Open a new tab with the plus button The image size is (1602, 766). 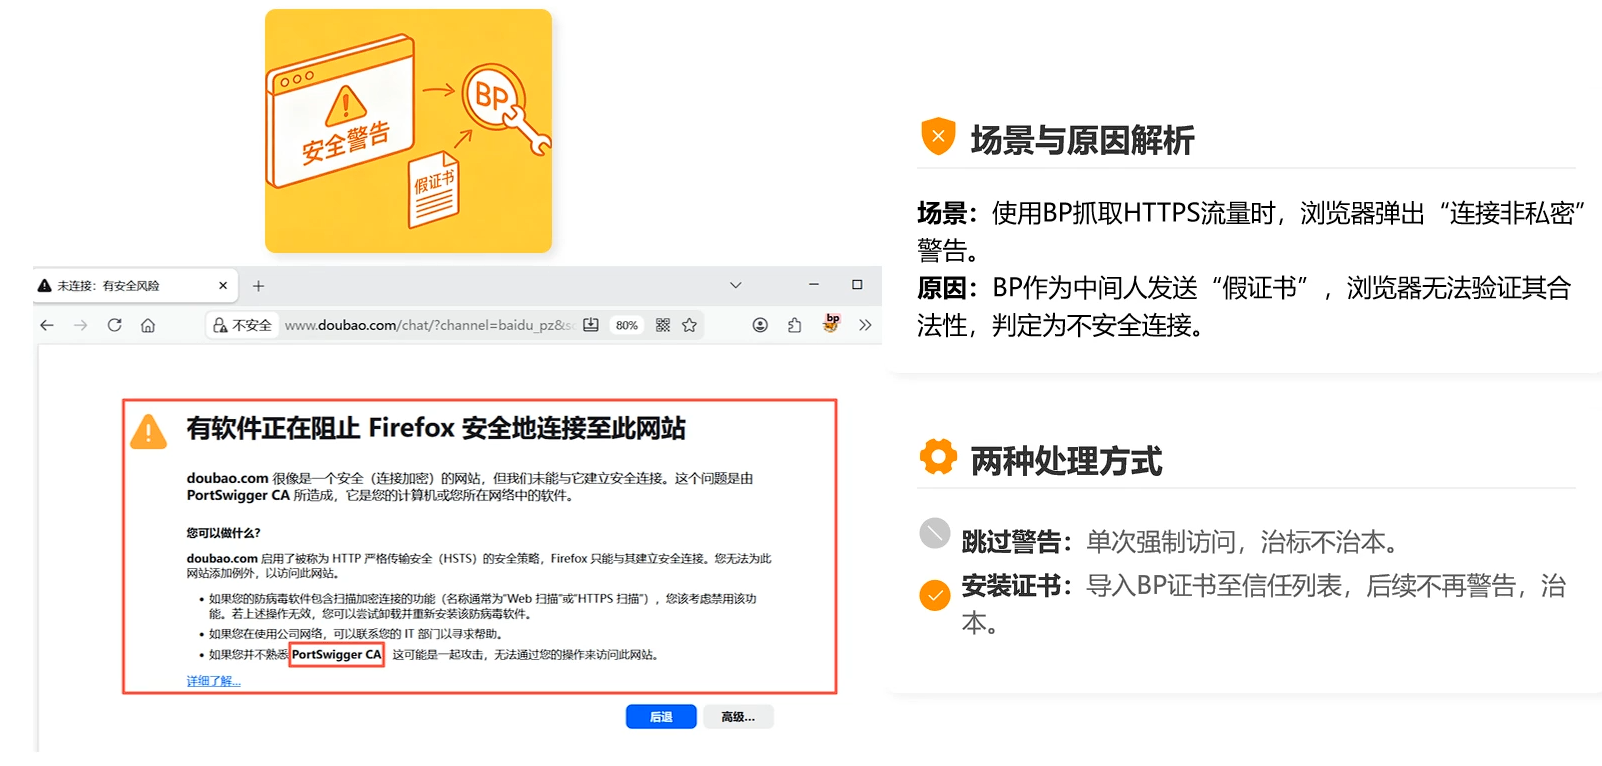tap(258, 286)
